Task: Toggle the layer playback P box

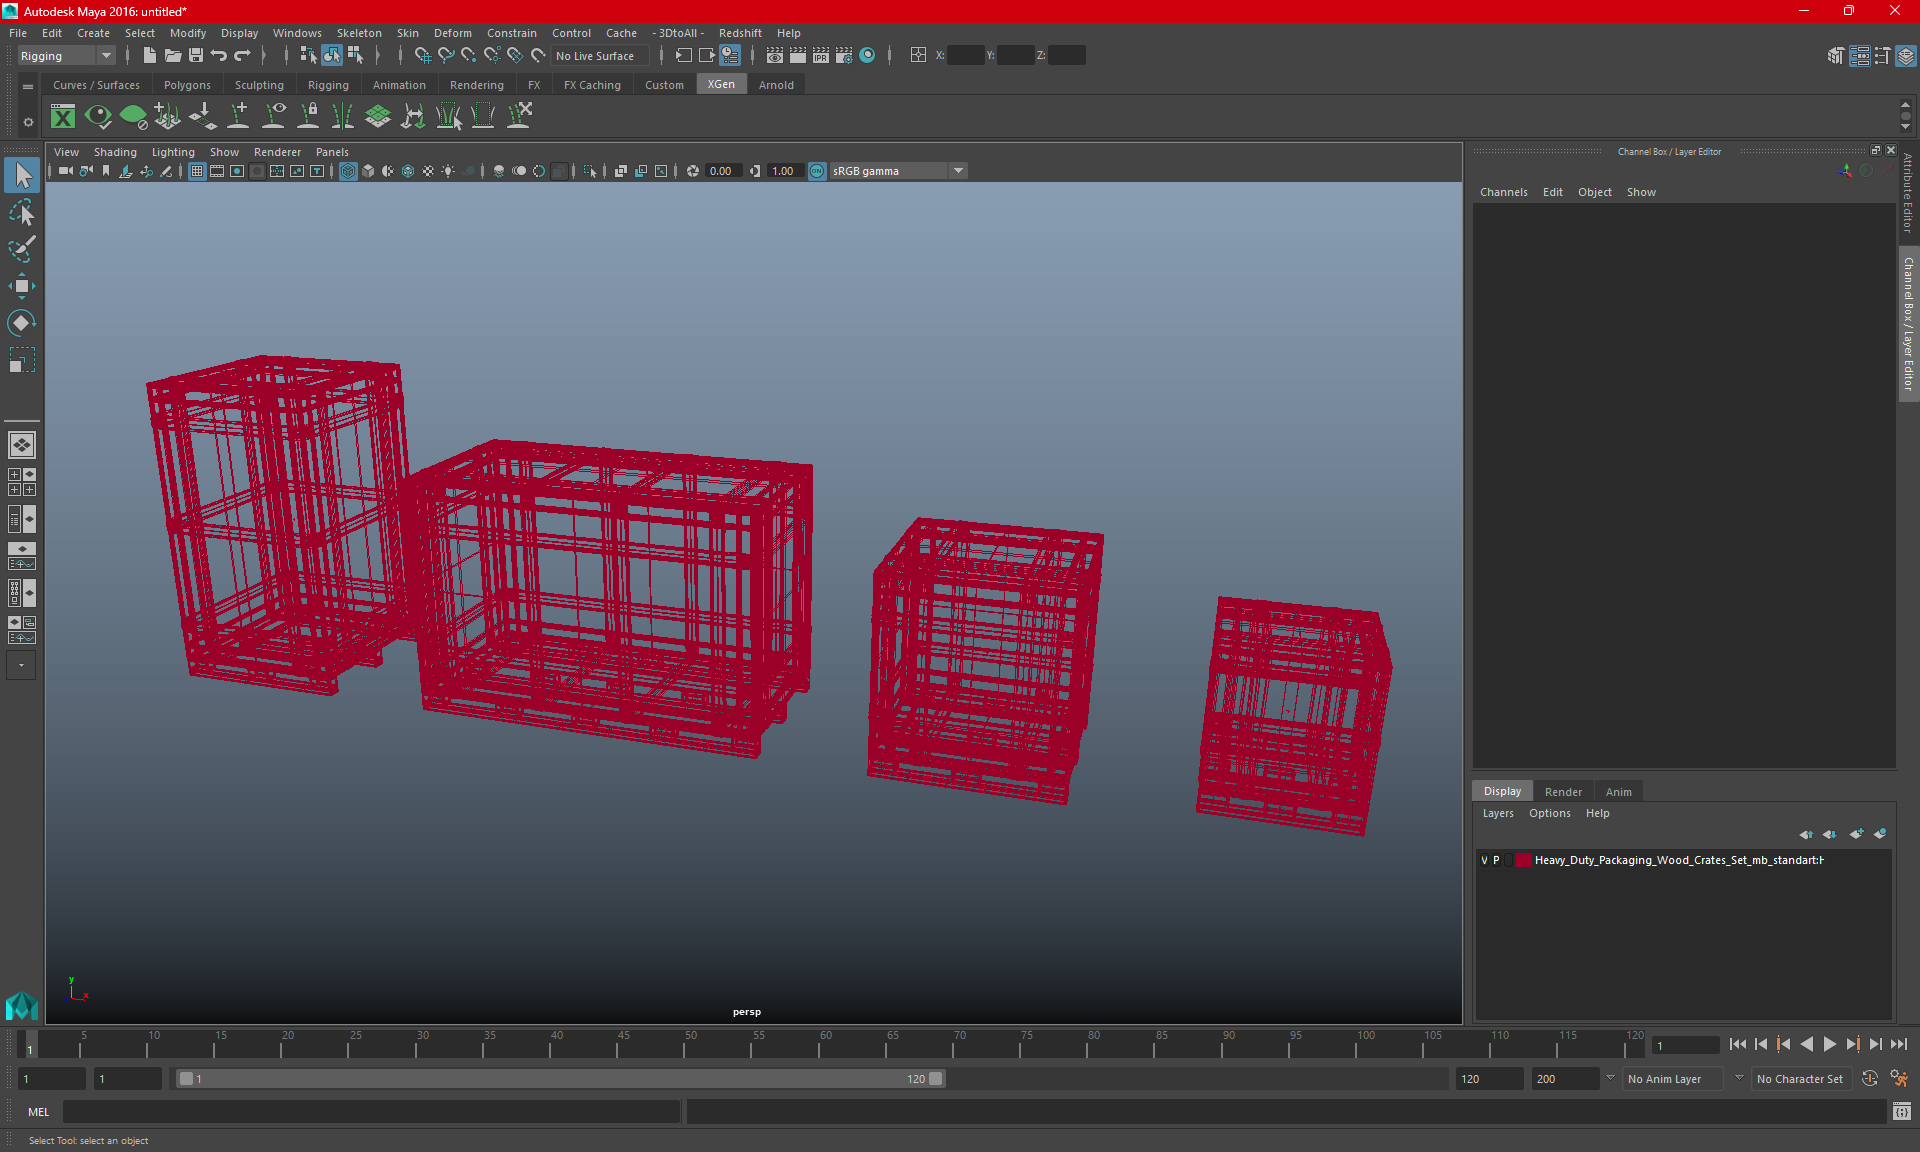Action: click(1497, 860)
